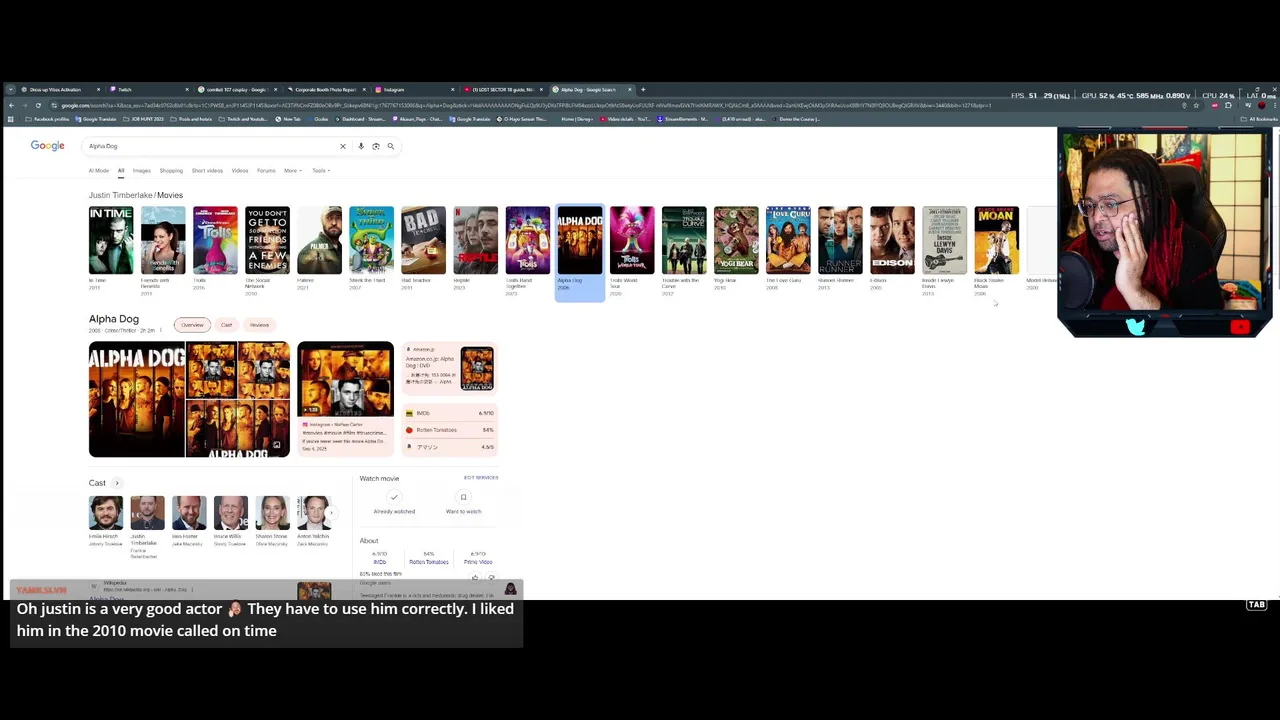Click Edit services link
This screenshot has width=1280, height=720.
point(481,478)
